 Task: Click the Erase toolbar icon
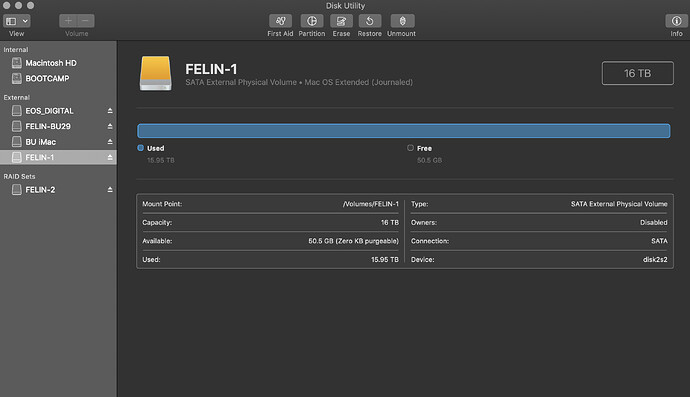[x=341, y=21]
